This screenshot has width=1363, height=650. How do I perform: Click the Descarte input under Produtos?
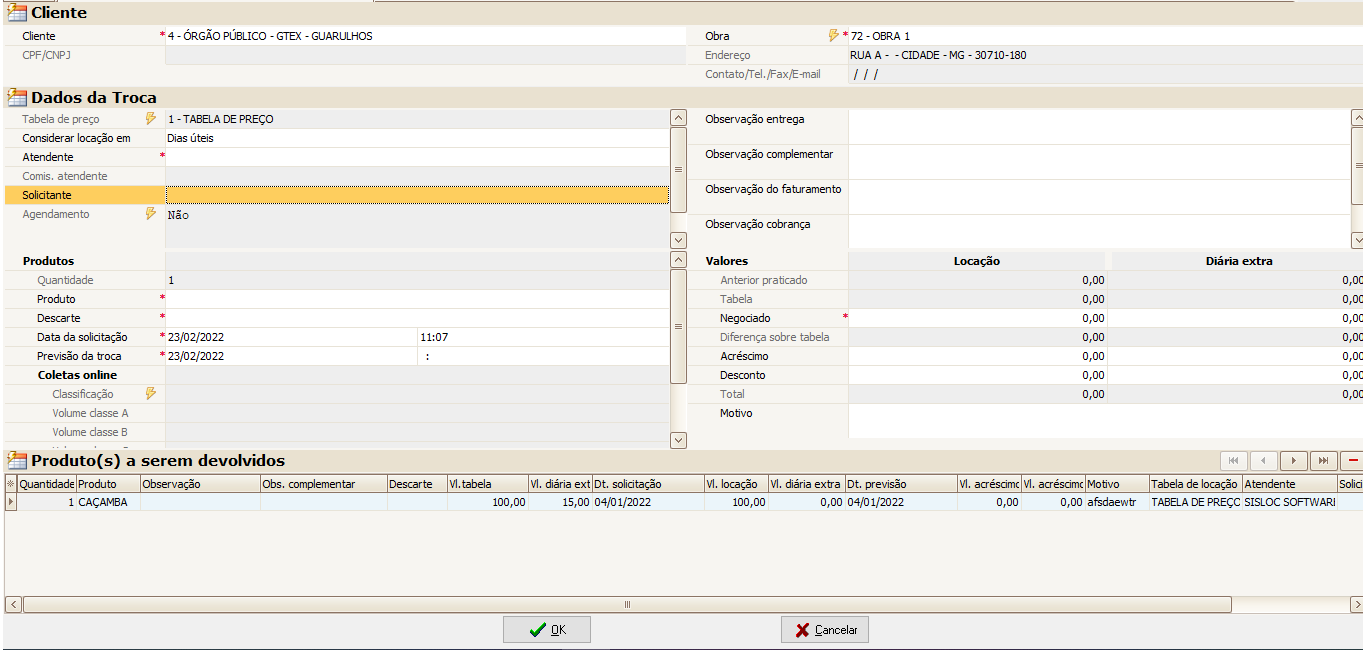coord(417,318)
